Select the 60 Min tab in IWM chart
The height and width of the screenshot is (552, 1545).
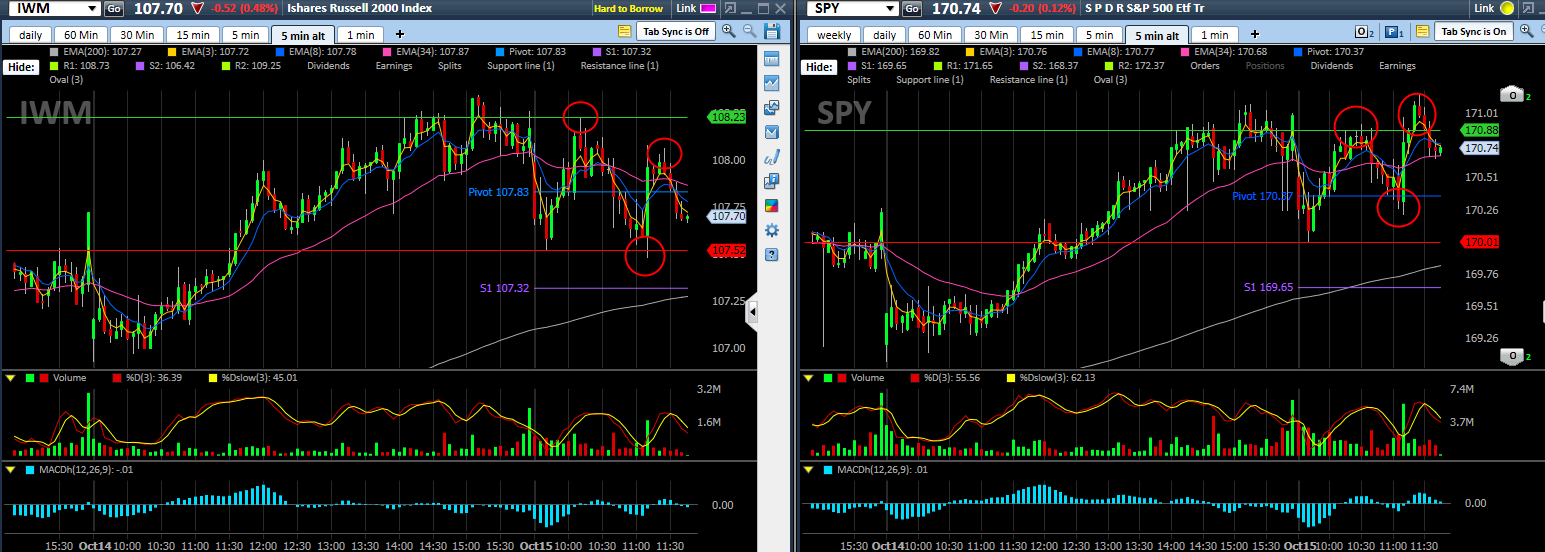[81, 34]
